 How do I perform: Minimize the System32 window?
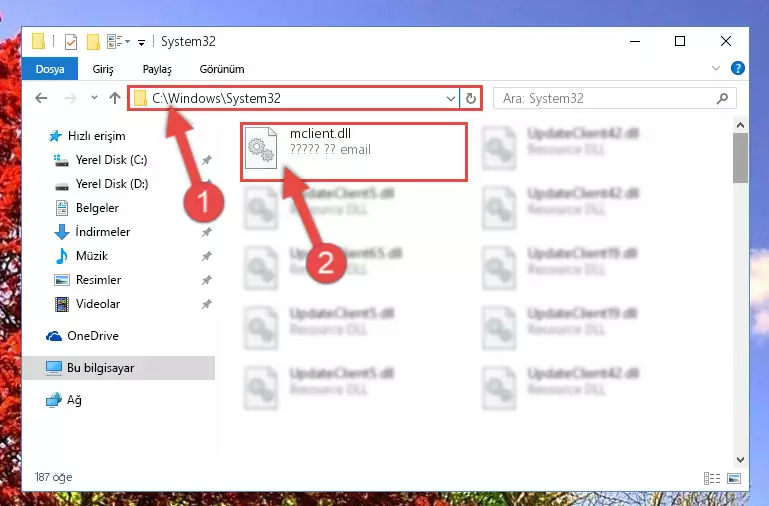[x=635, y=42]
